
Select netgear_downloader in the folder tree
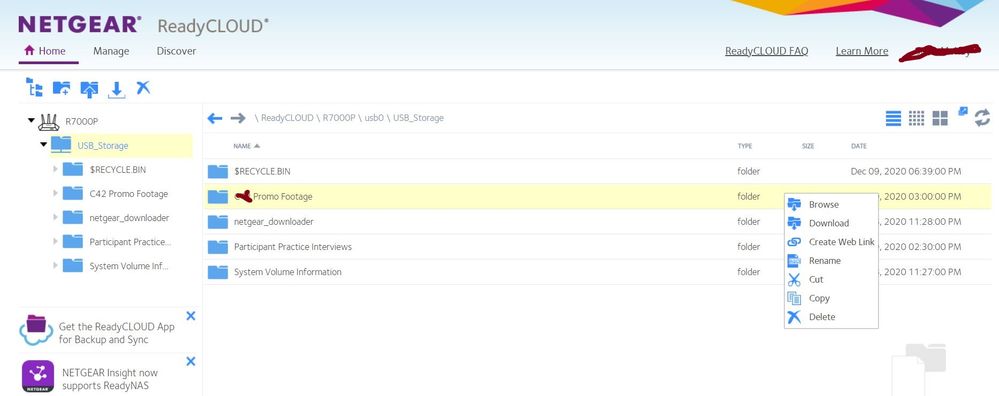(x=129, y=218)
